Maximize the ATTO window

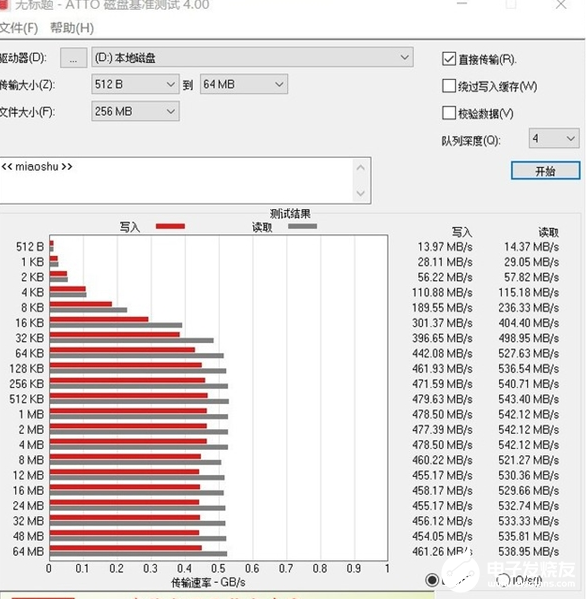point(511,4)
